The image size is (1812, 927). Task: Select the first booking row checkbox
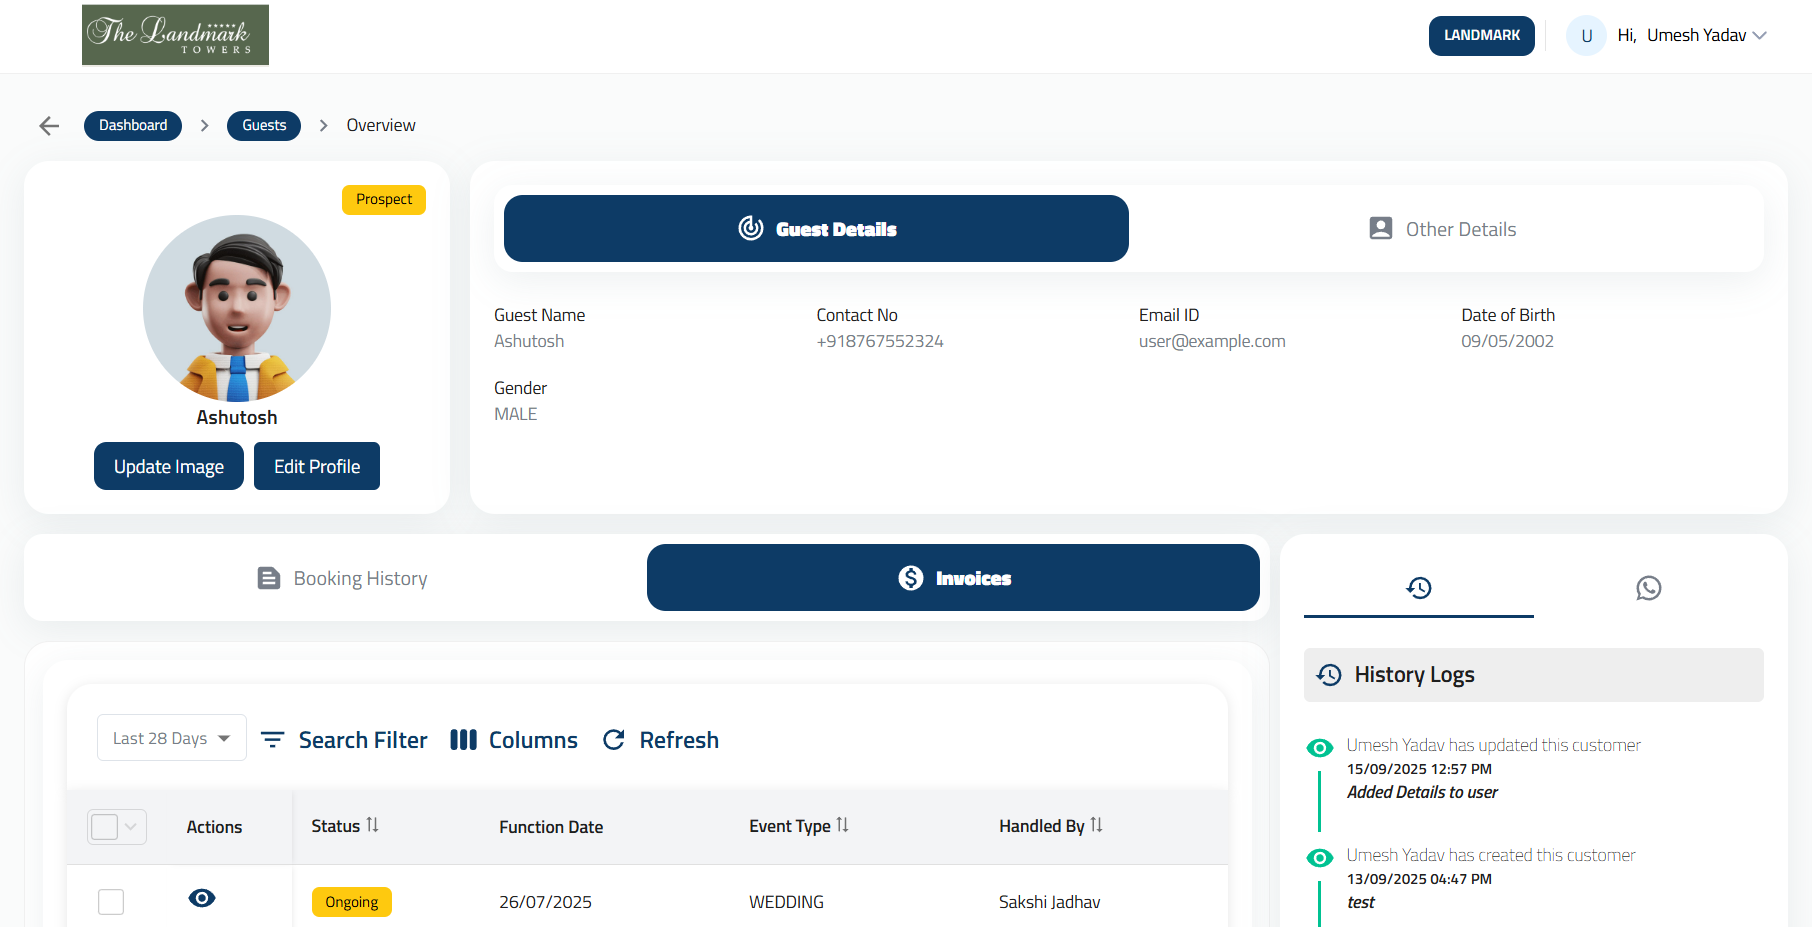[x=111, y=901]
